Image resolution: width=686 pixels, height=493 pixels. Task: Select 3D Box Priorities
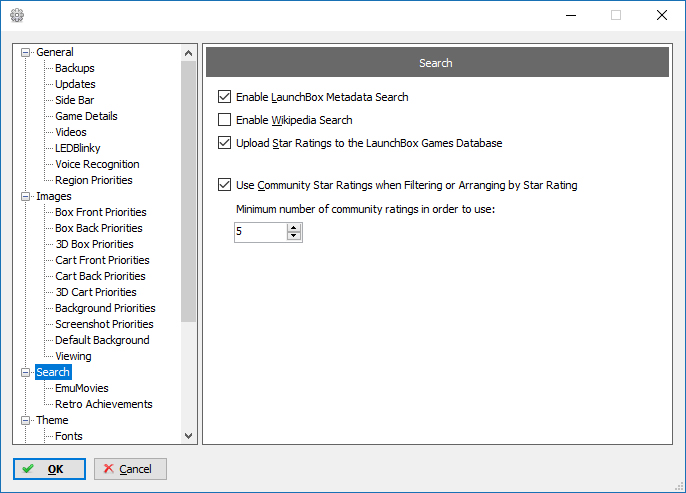point(94,244)
